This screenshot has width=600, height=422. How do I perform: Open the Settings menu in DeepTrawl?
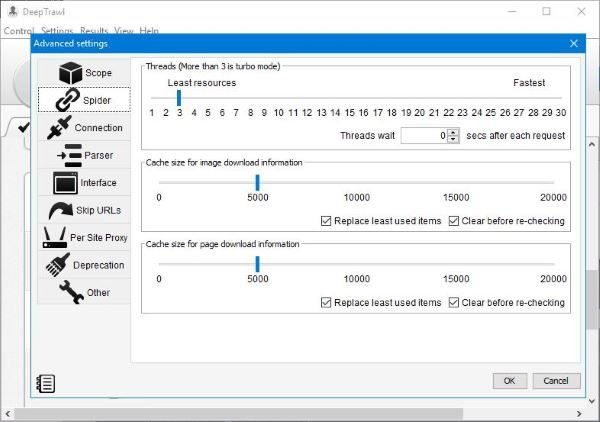(57, 31)
